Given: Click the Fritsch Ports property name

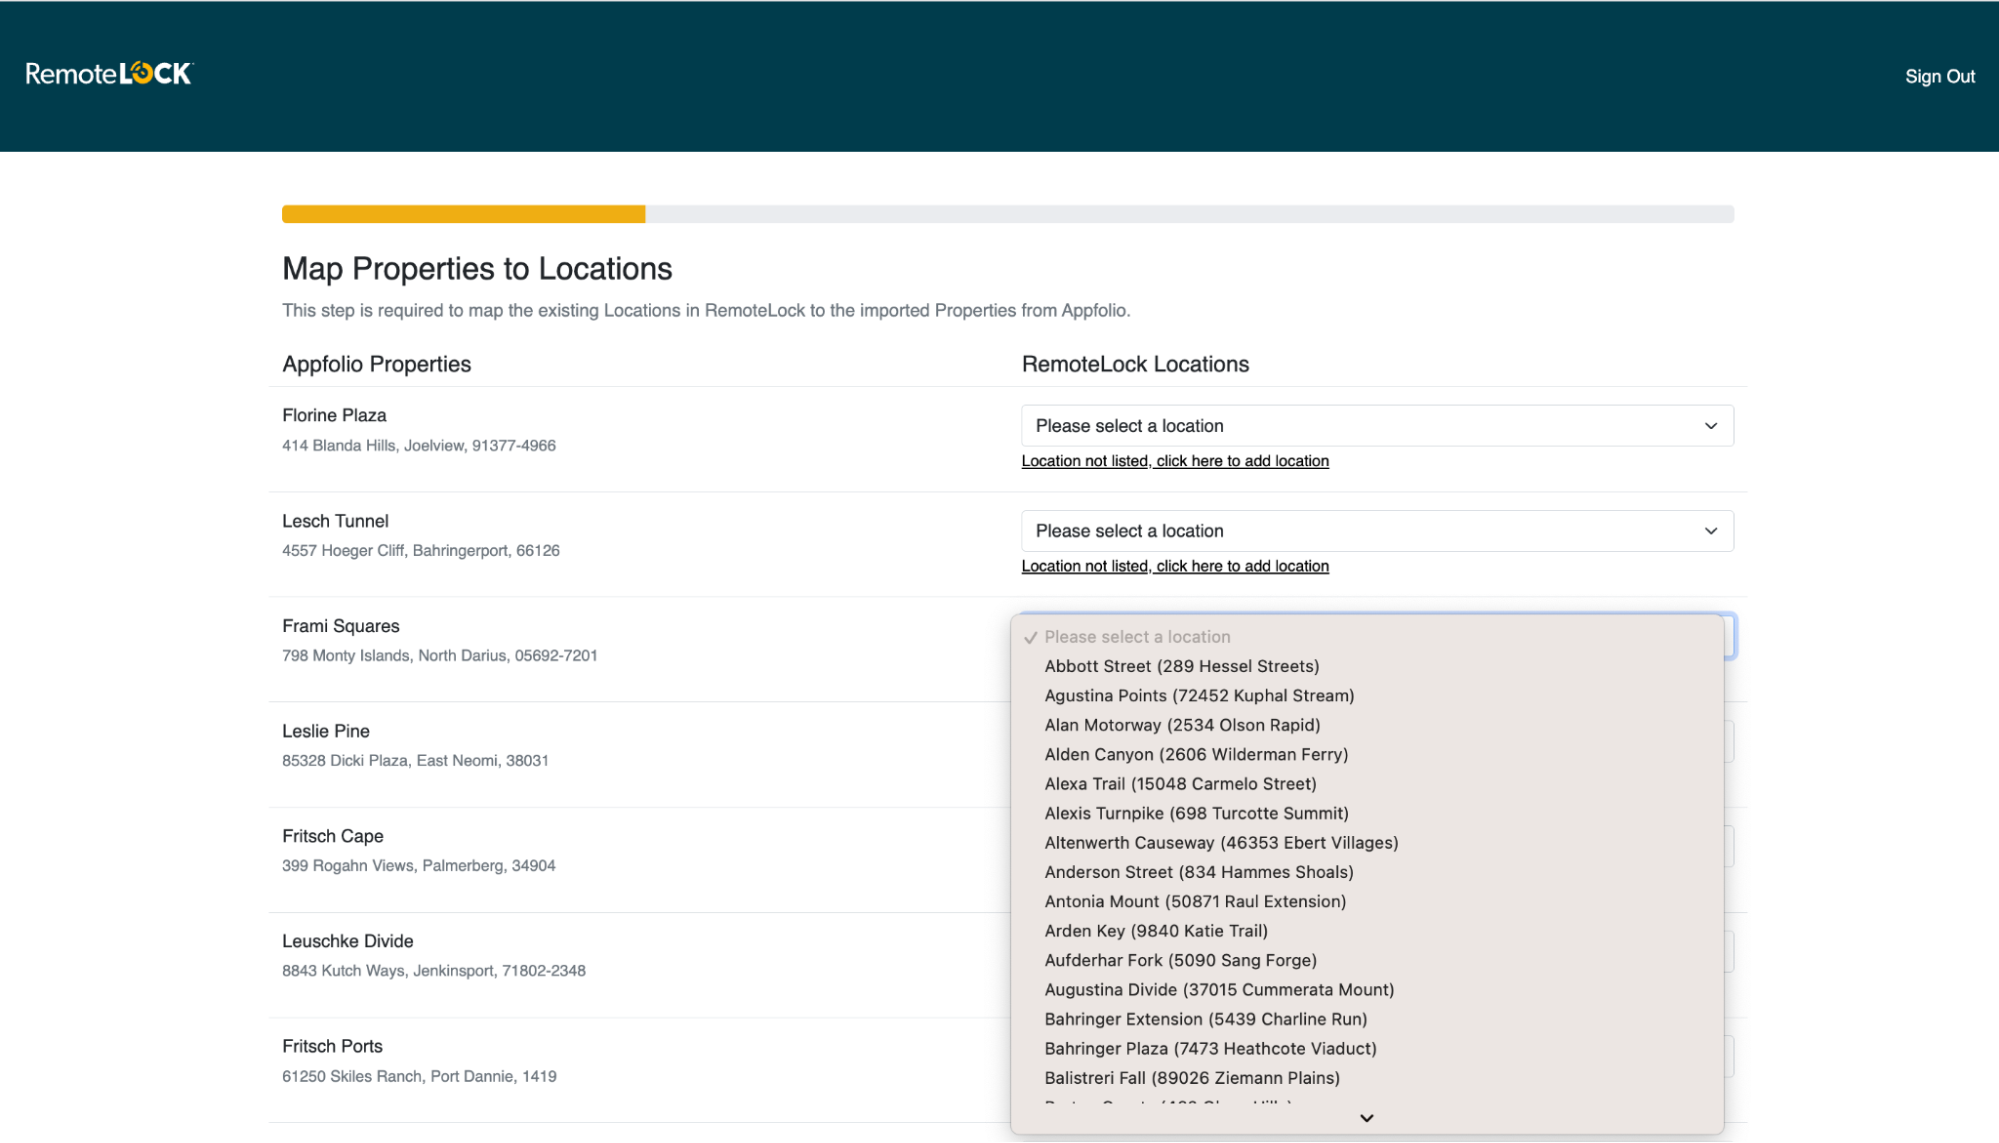Looking at the screenshot, I should tap(332, 1046).
